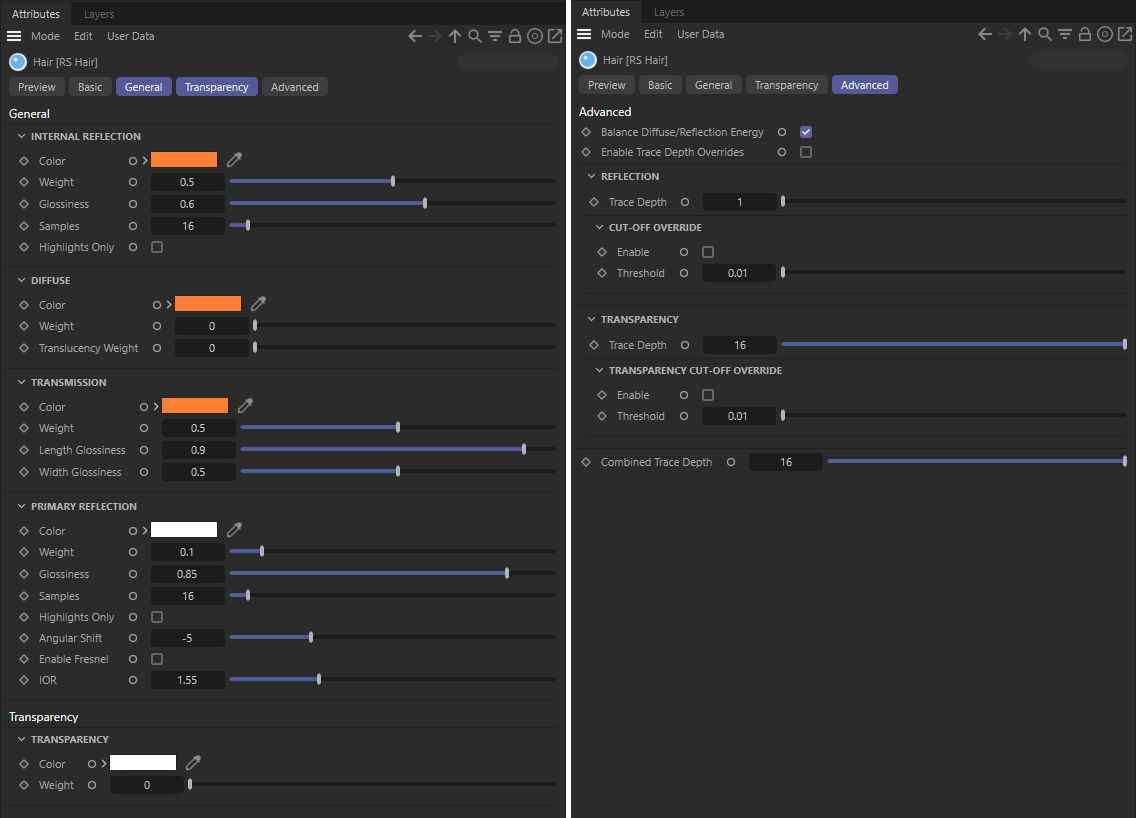
Task: Collapse the Internal Reflection section
Action: (x=22, y=136)
